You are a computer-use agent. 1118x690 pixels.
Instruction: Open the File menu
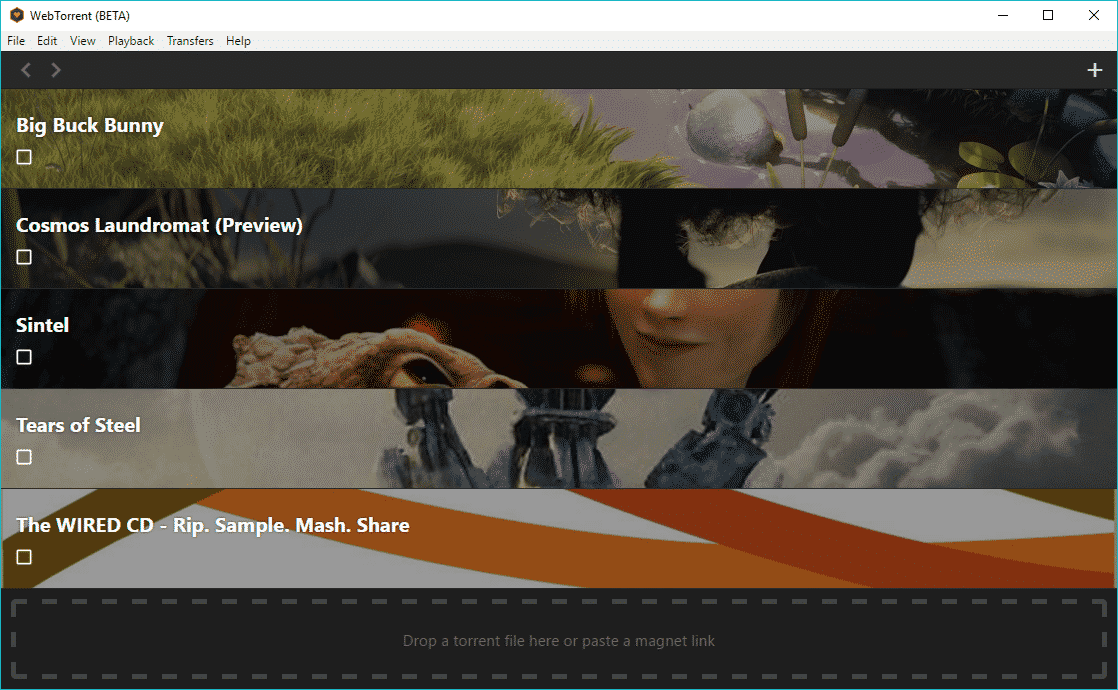[x=15, y=41]
